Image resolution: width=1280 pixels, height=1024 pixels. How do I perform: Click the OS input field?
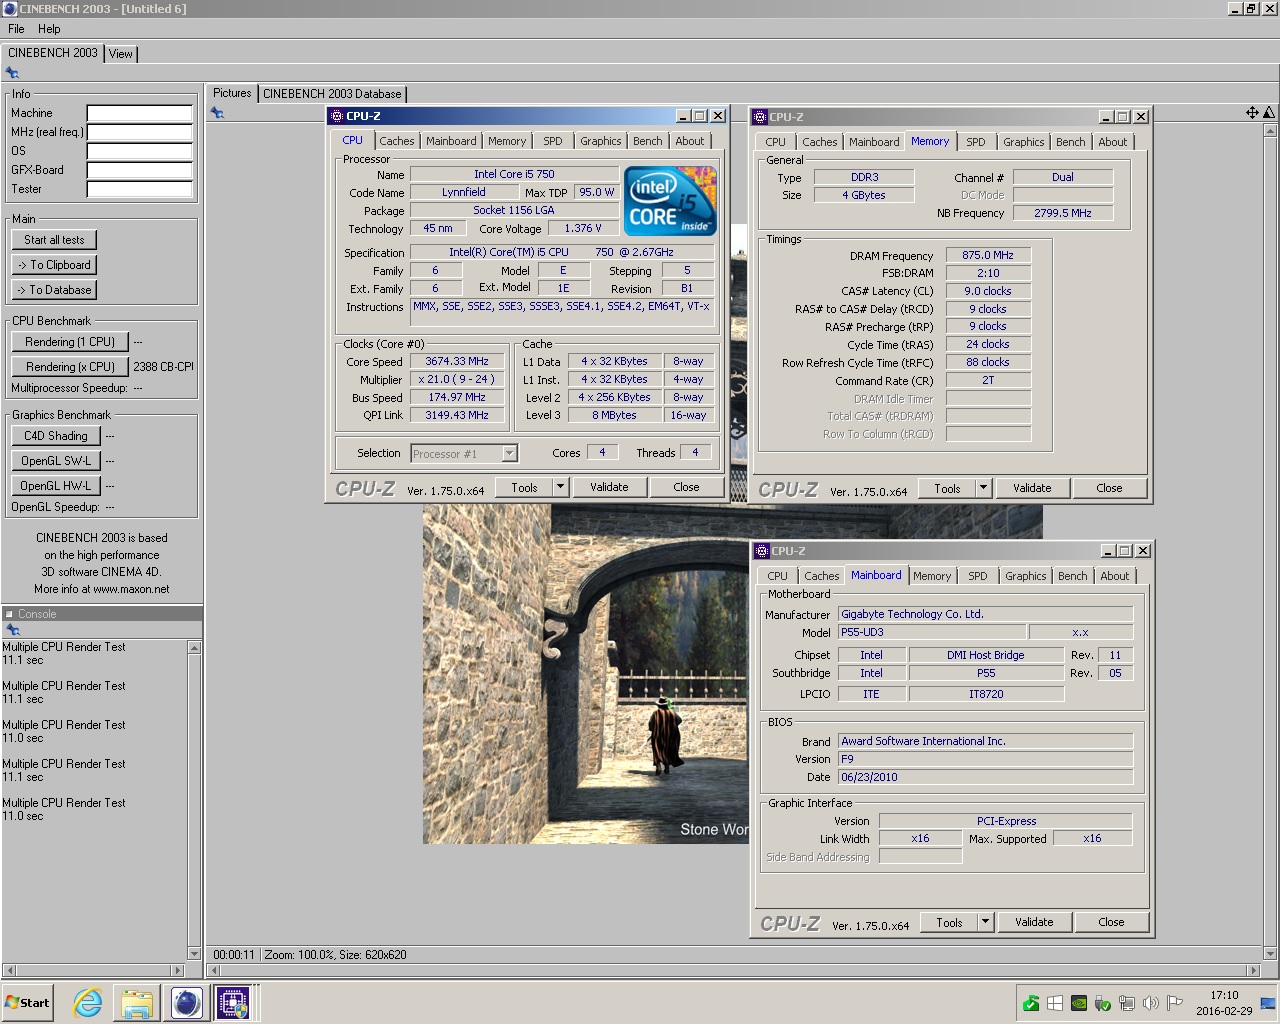pyautogui.click(x=140, y=151)
